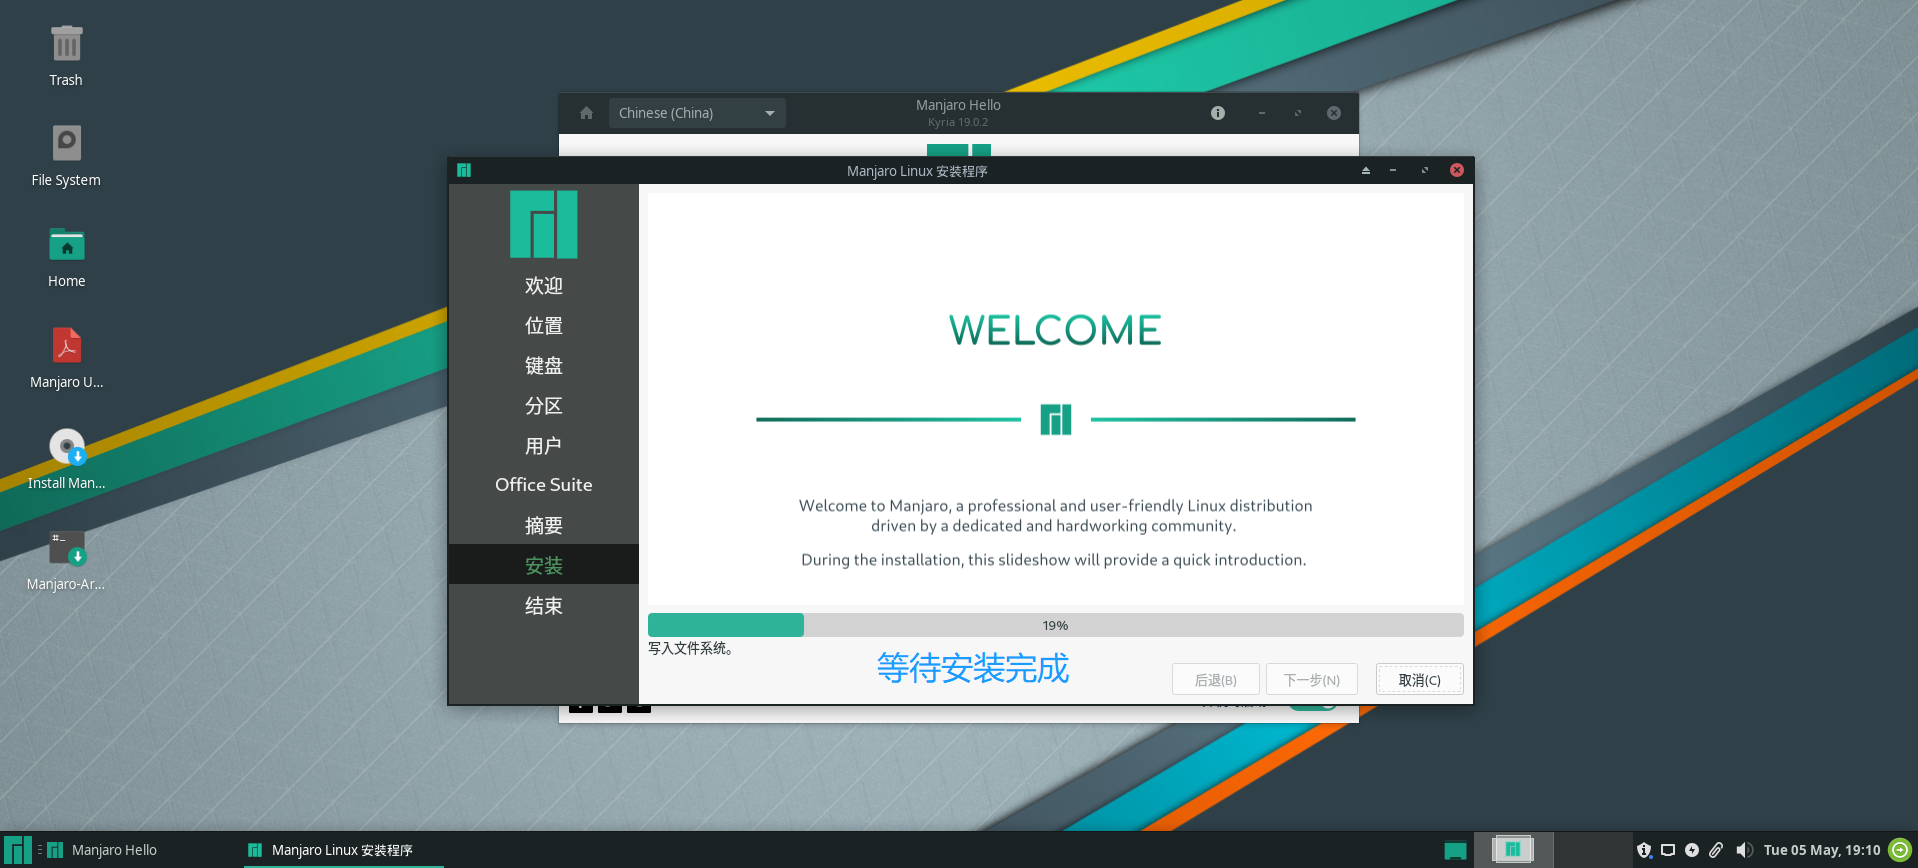Click the WELCOME slideshow heading
Screen dimensions: 1918x868
pos(1055,330)
